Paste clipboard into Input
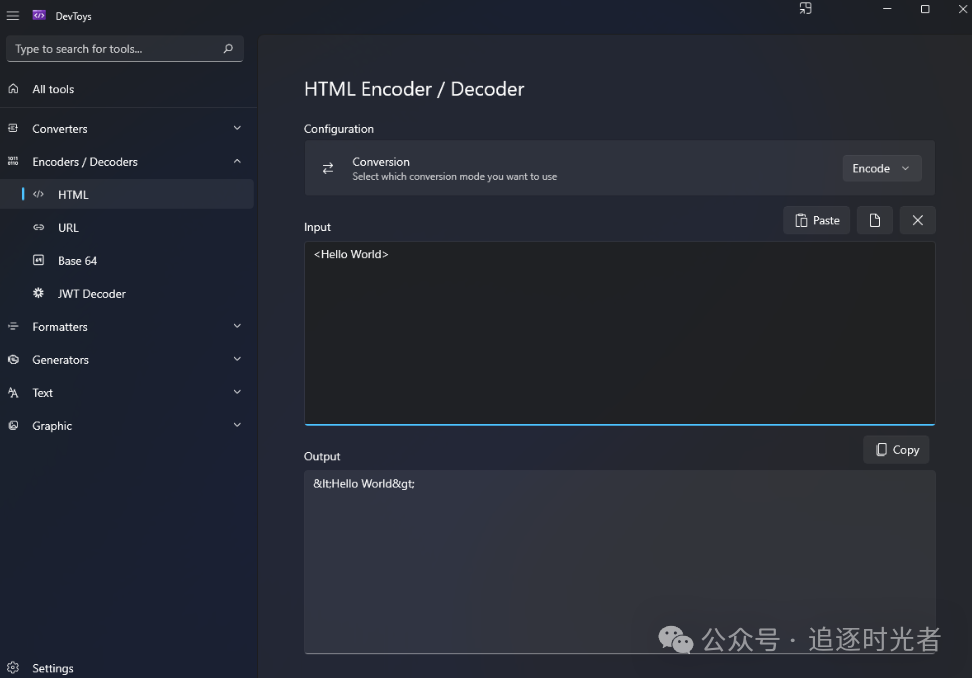This screenshot has height=678, width=972. pyautogui.click(x=816, y=220)
